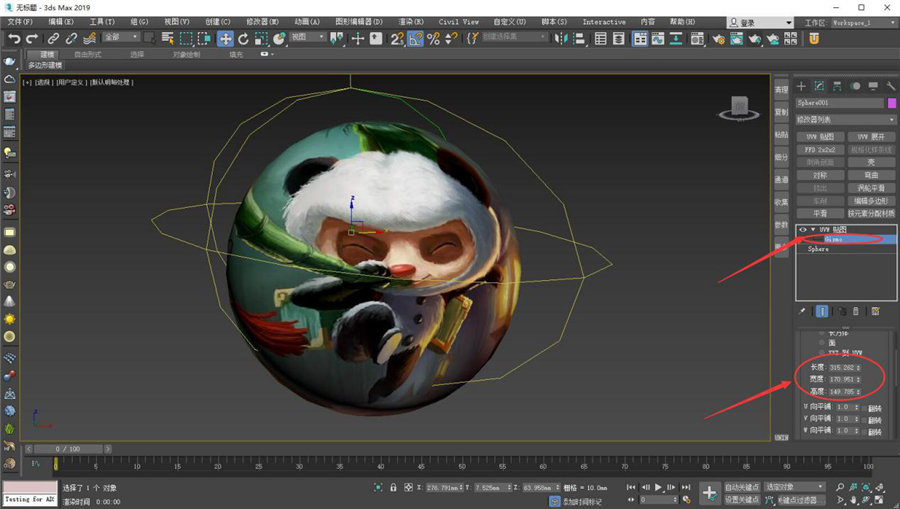Open the Scene Explorer toggle icon
This screenshot has height=509, width=900.
pyautogui.click(x=600, y=38)
